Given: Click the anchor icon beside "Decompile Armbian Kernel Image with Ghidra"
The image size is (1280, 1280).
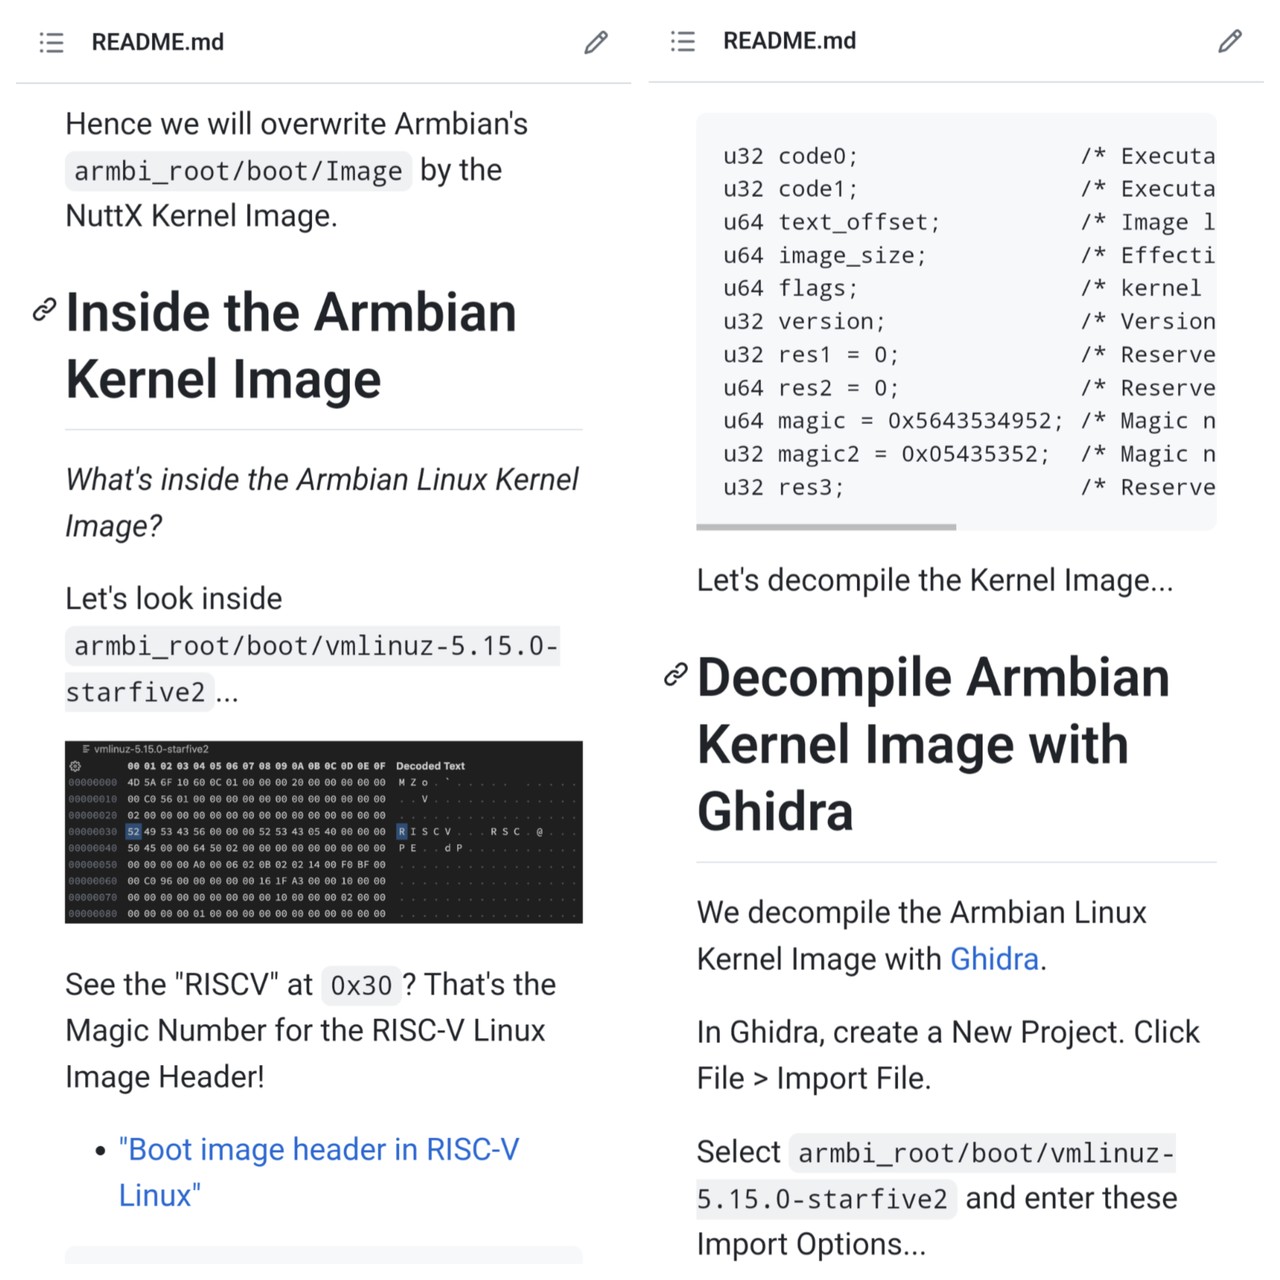Looking at the screenshot, I should click(676, 675).
